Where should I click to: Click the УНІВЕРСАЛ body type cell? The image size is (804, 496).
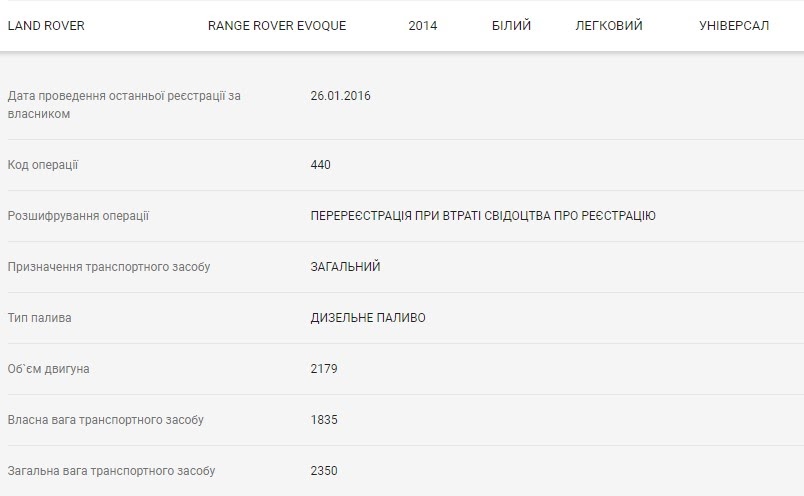(734, 26)
